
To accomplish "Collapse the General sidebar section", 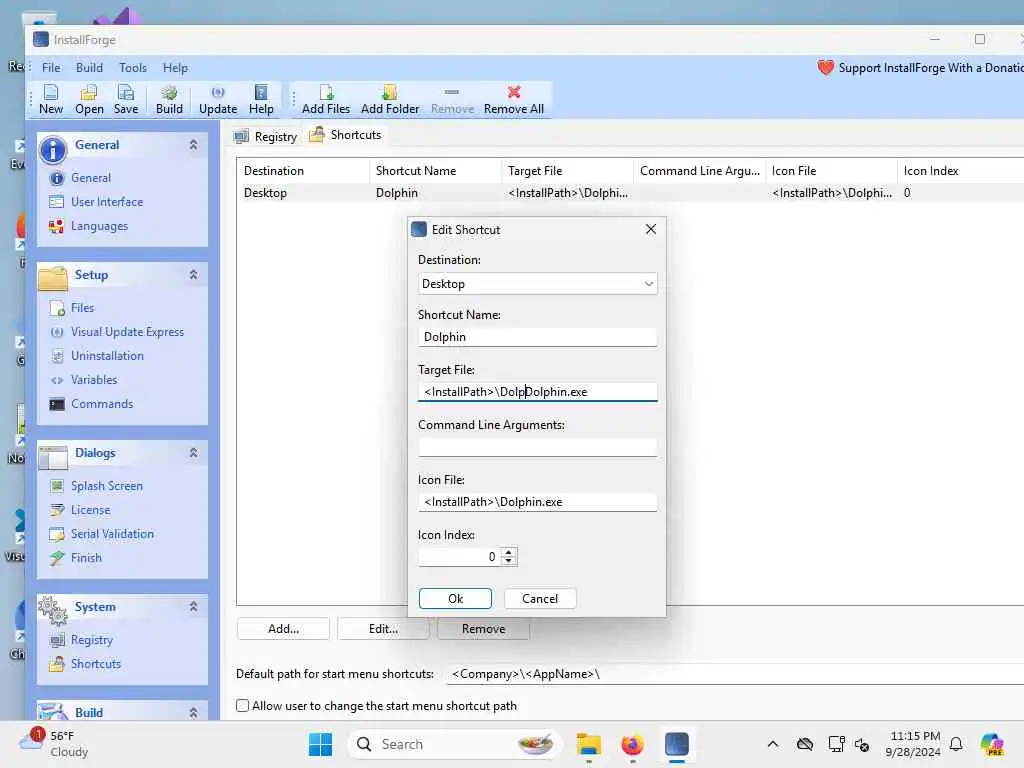I will (x=193, y=145).
